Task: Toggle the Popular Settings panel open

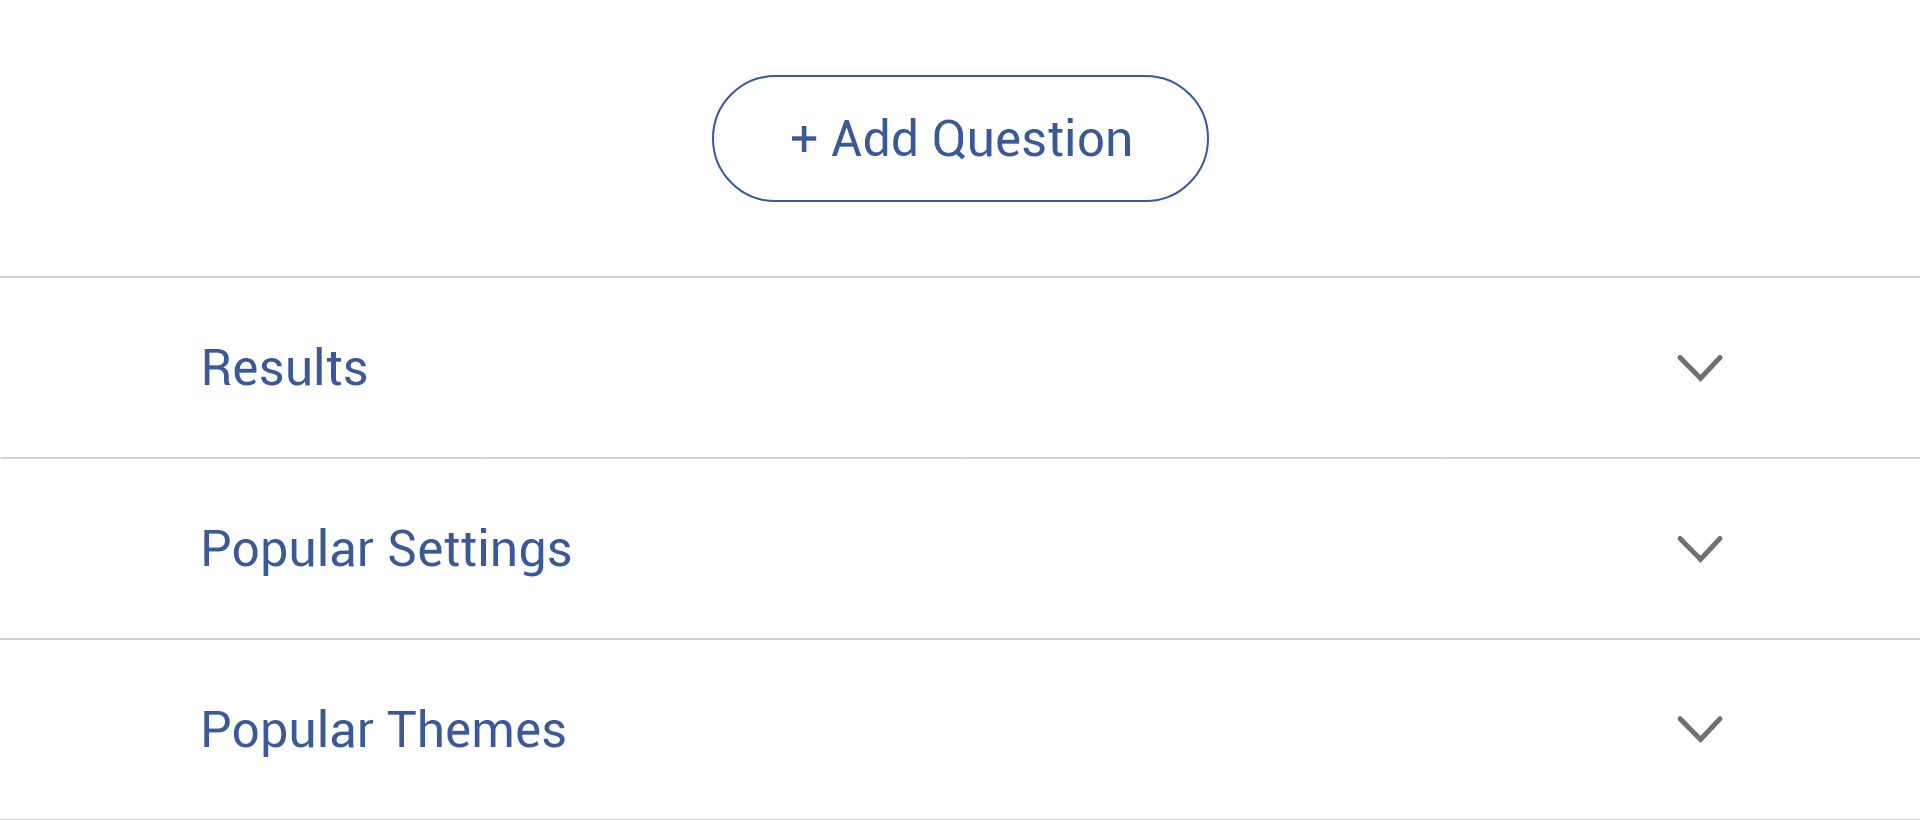Action: pyautogui.click(x=1699, y=549)
